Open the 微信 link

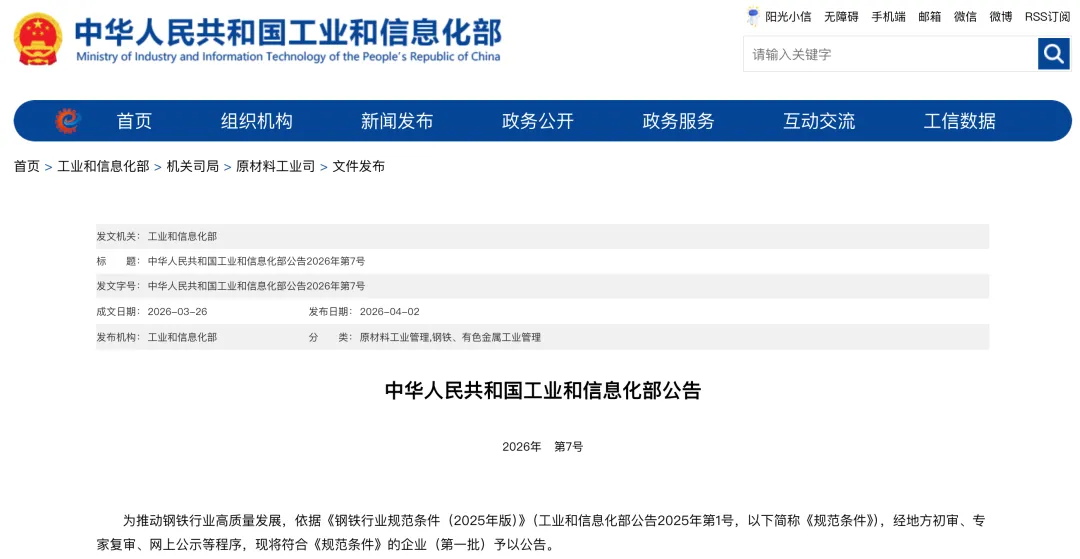coord(965,17)
